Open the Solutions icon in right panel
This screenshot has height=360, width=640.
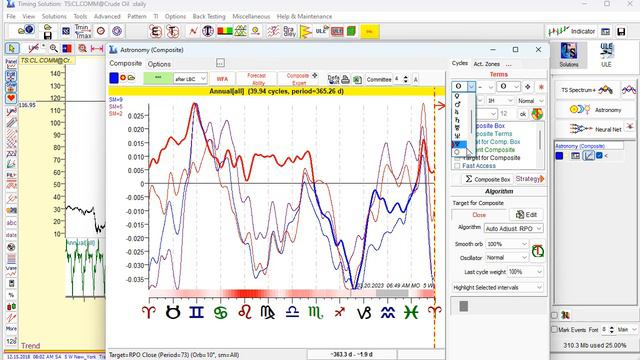coord(569,55)
